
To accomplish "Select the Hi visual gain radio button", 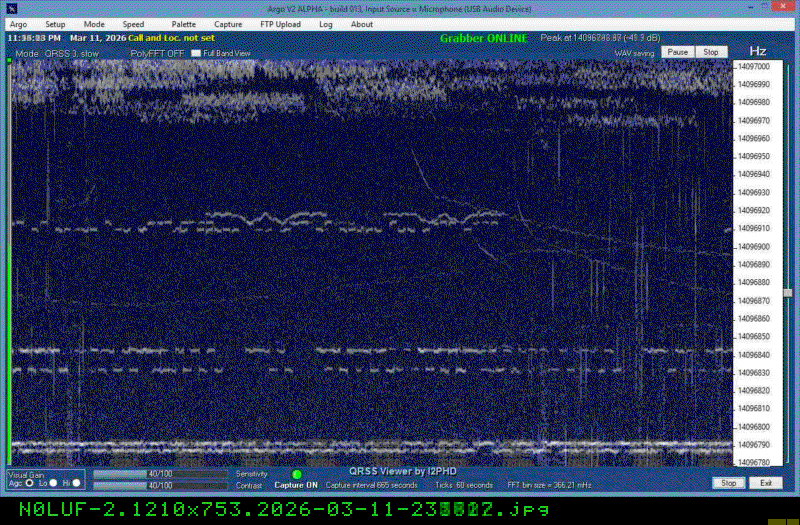I will point(77,483).
